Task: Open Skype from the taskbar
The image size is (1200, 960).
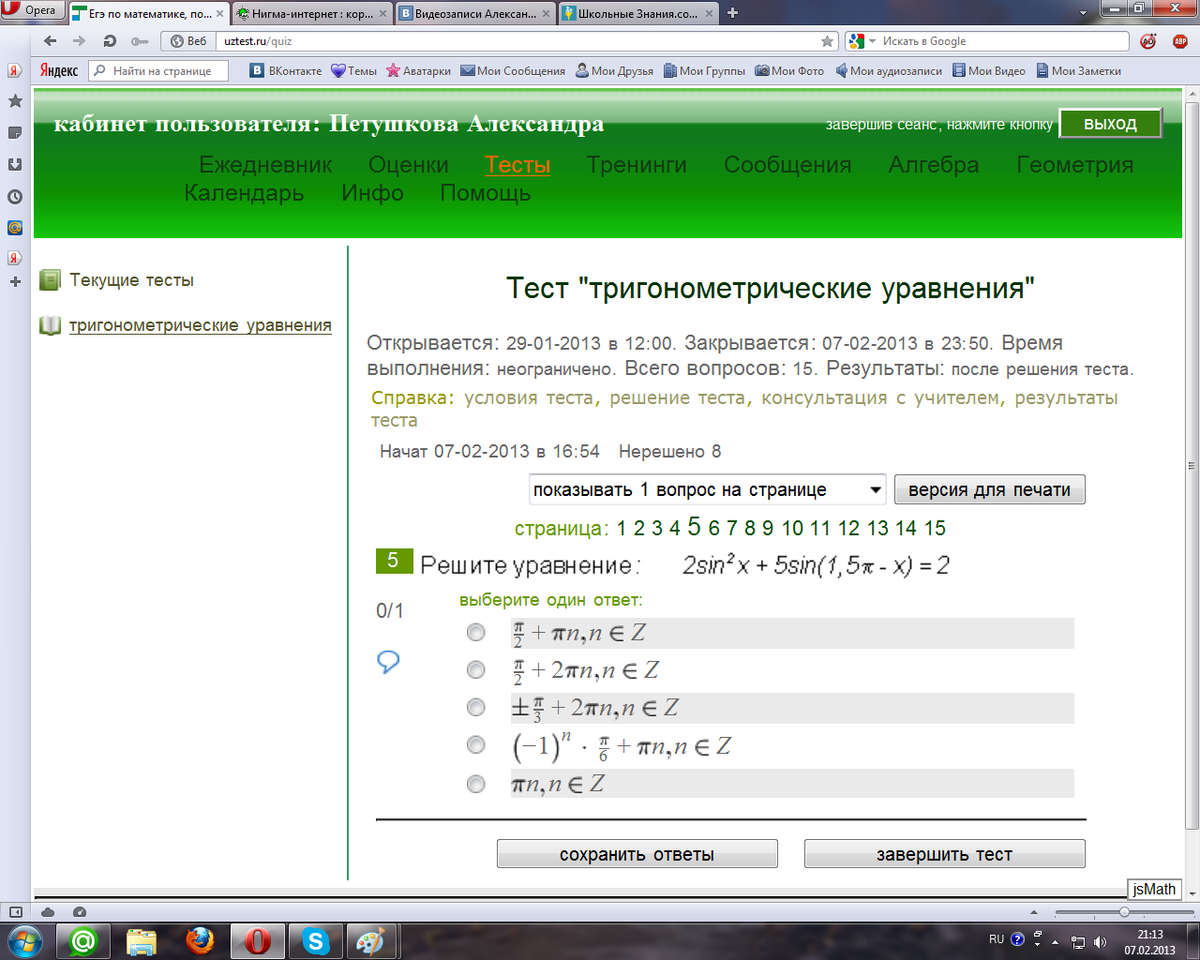Action: 317,941
